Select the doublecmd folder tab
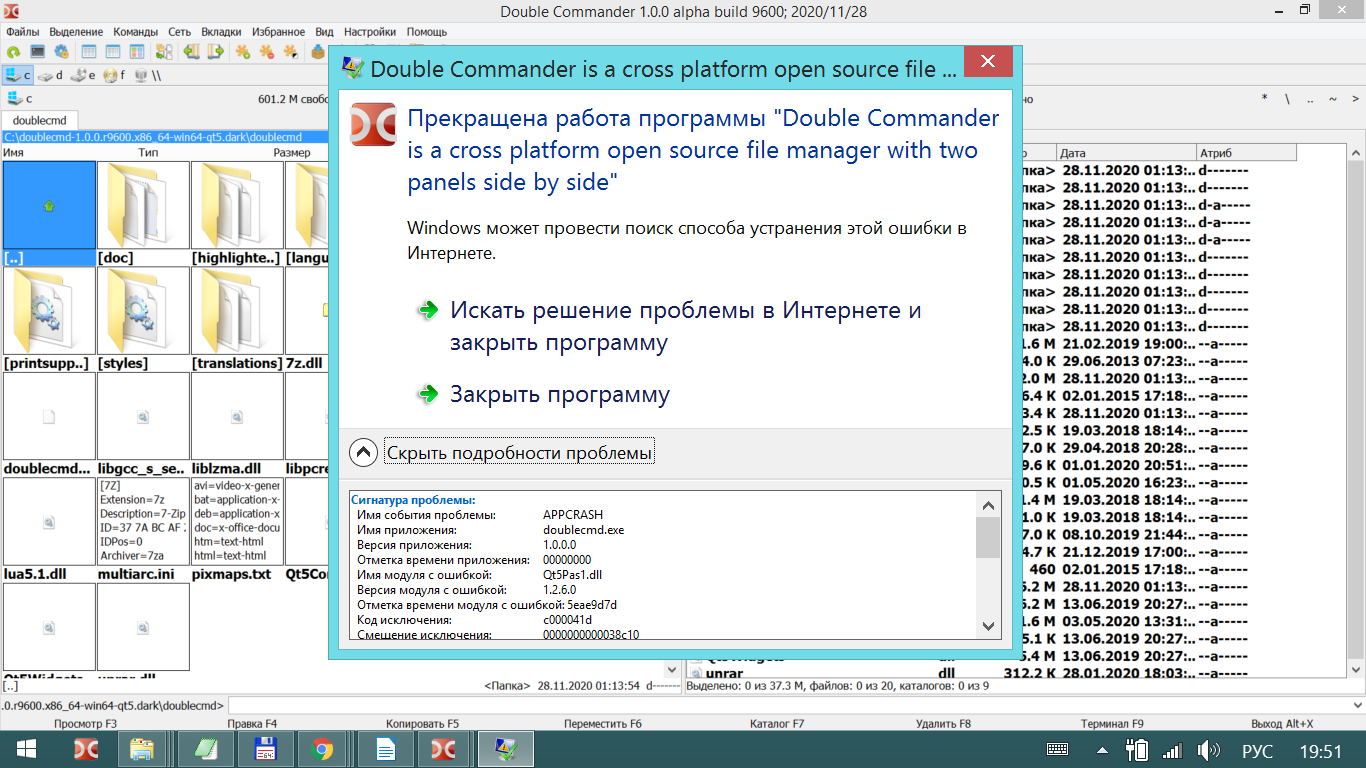Screen dimensions: 1366x768 31,120
